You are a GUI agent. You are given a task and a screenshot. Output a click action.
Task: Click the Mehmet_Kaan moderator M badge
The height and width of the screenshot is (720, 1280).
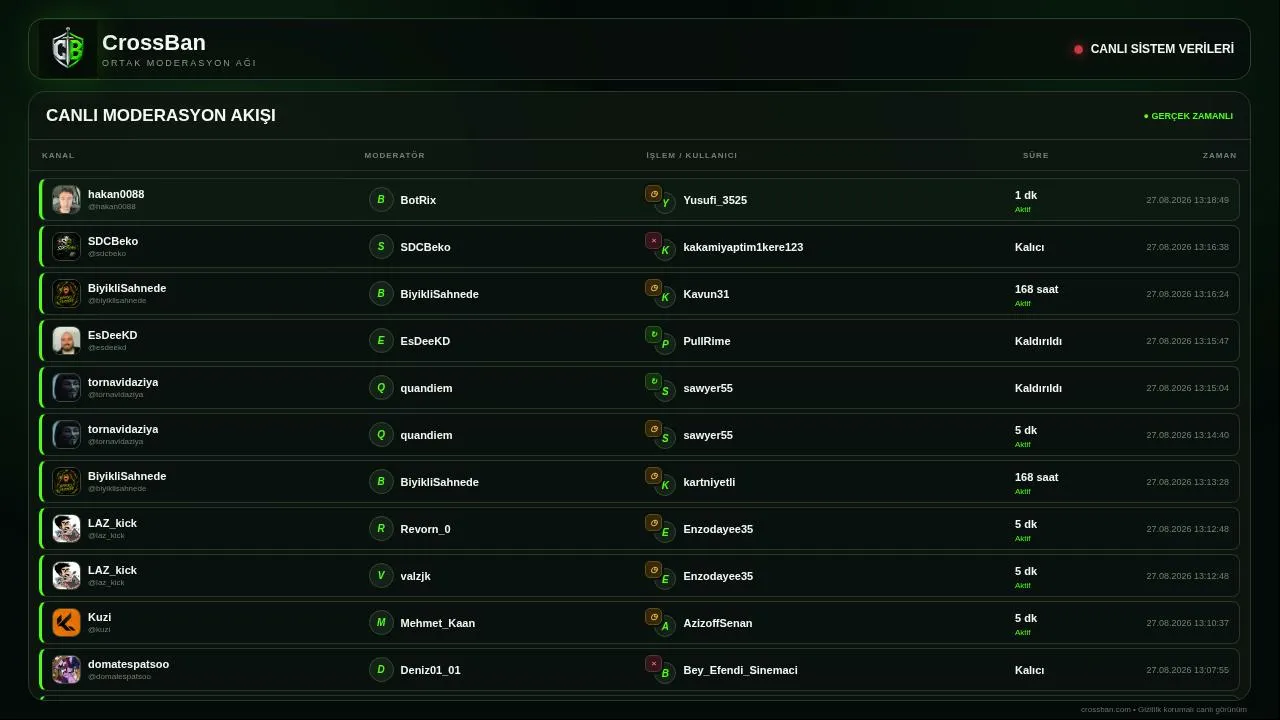381,622
